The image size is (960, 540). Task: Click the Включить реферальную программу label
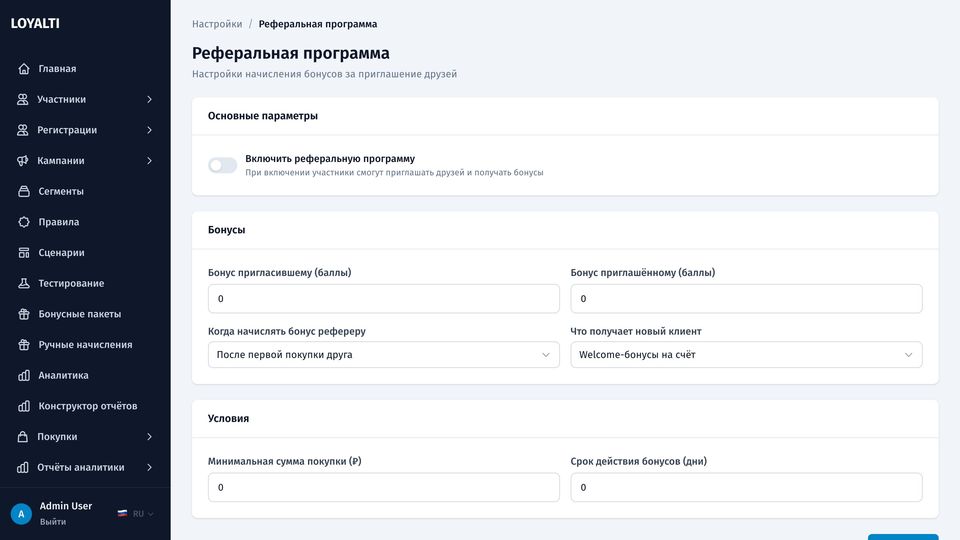tap(330, 159)
